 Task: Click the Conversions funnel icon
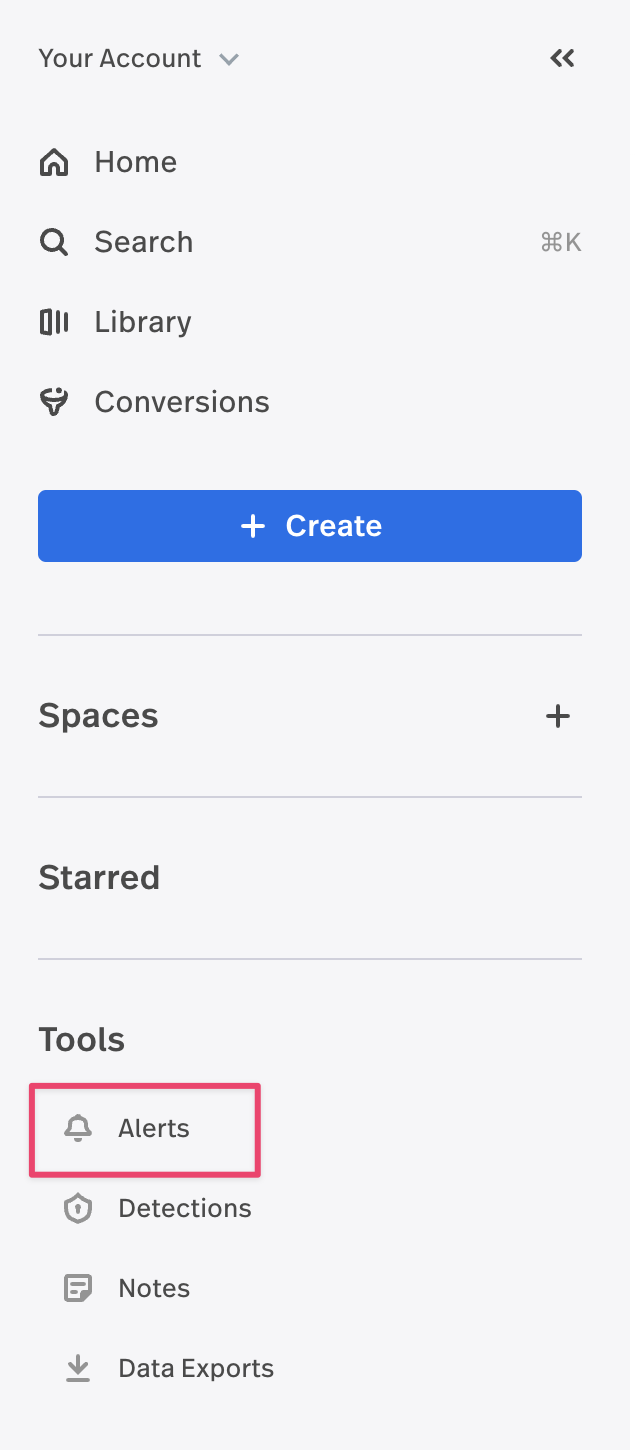click(54, 402)
